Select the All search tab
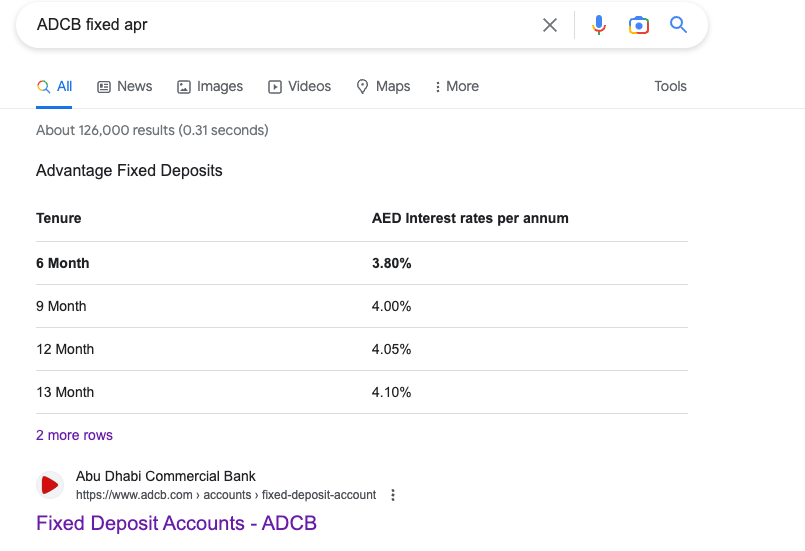 (x=54, y=86)
